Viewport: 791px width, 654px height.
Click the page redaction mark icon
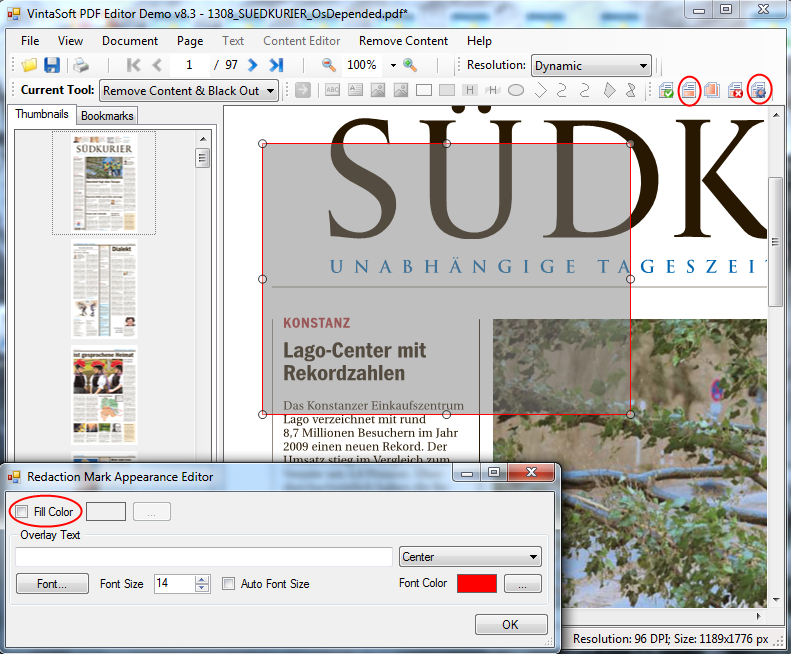click(x=689, y=90)
